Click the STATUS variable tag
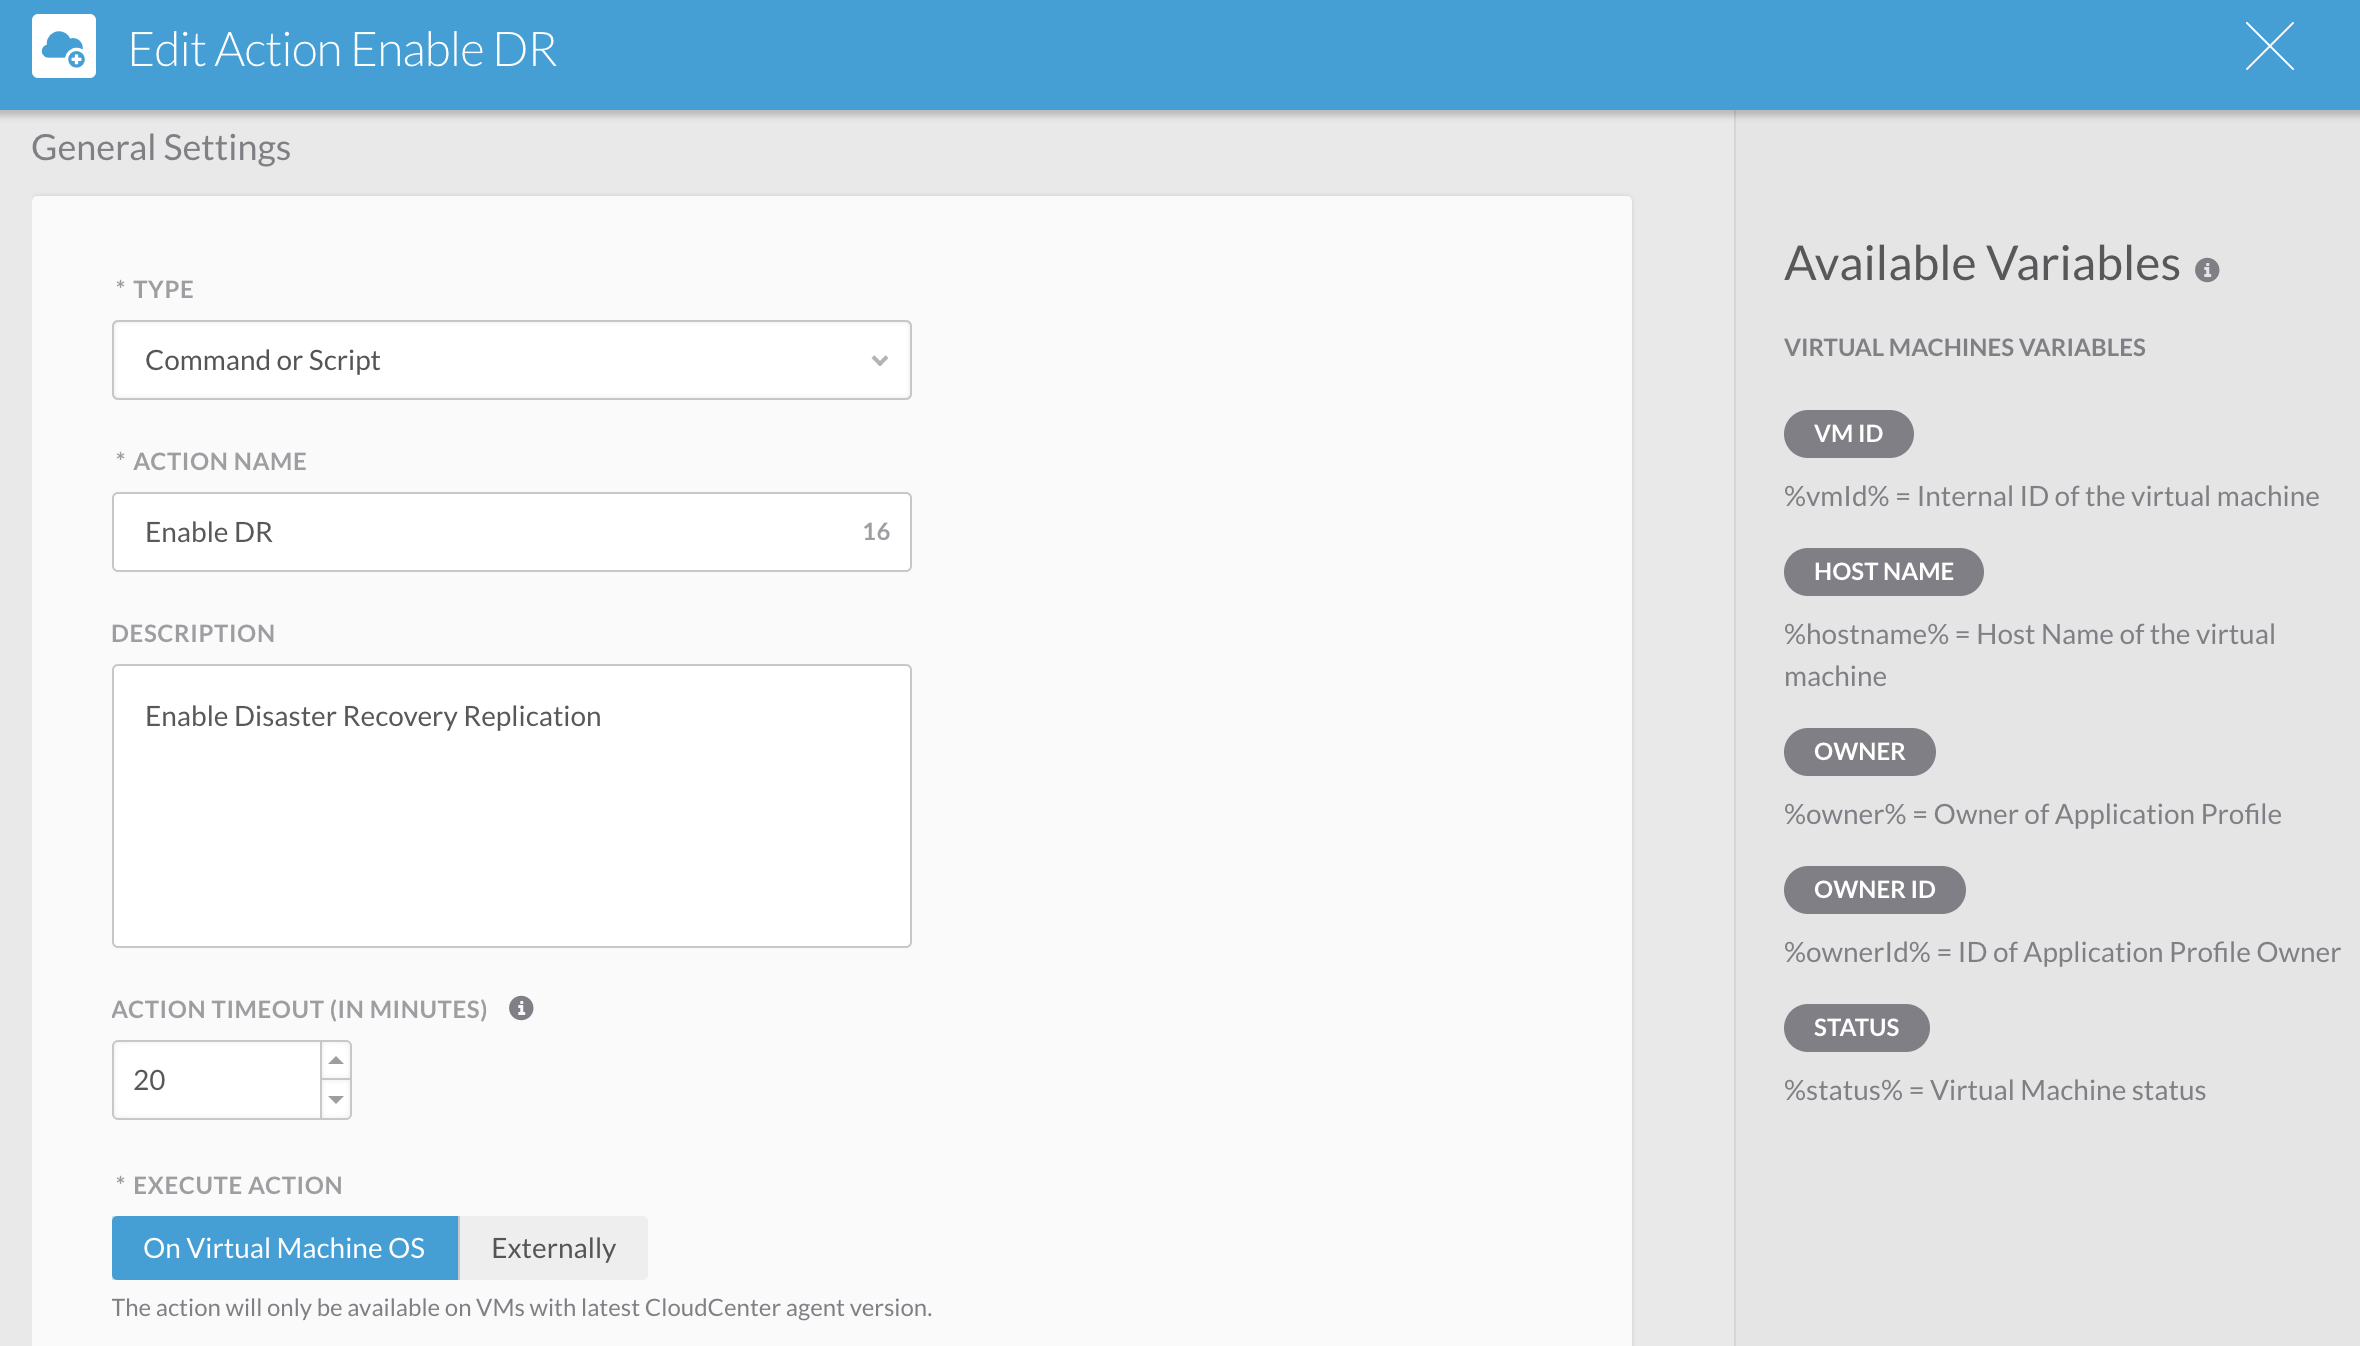The image size is (2360, 1346). pos(1856,1028)
